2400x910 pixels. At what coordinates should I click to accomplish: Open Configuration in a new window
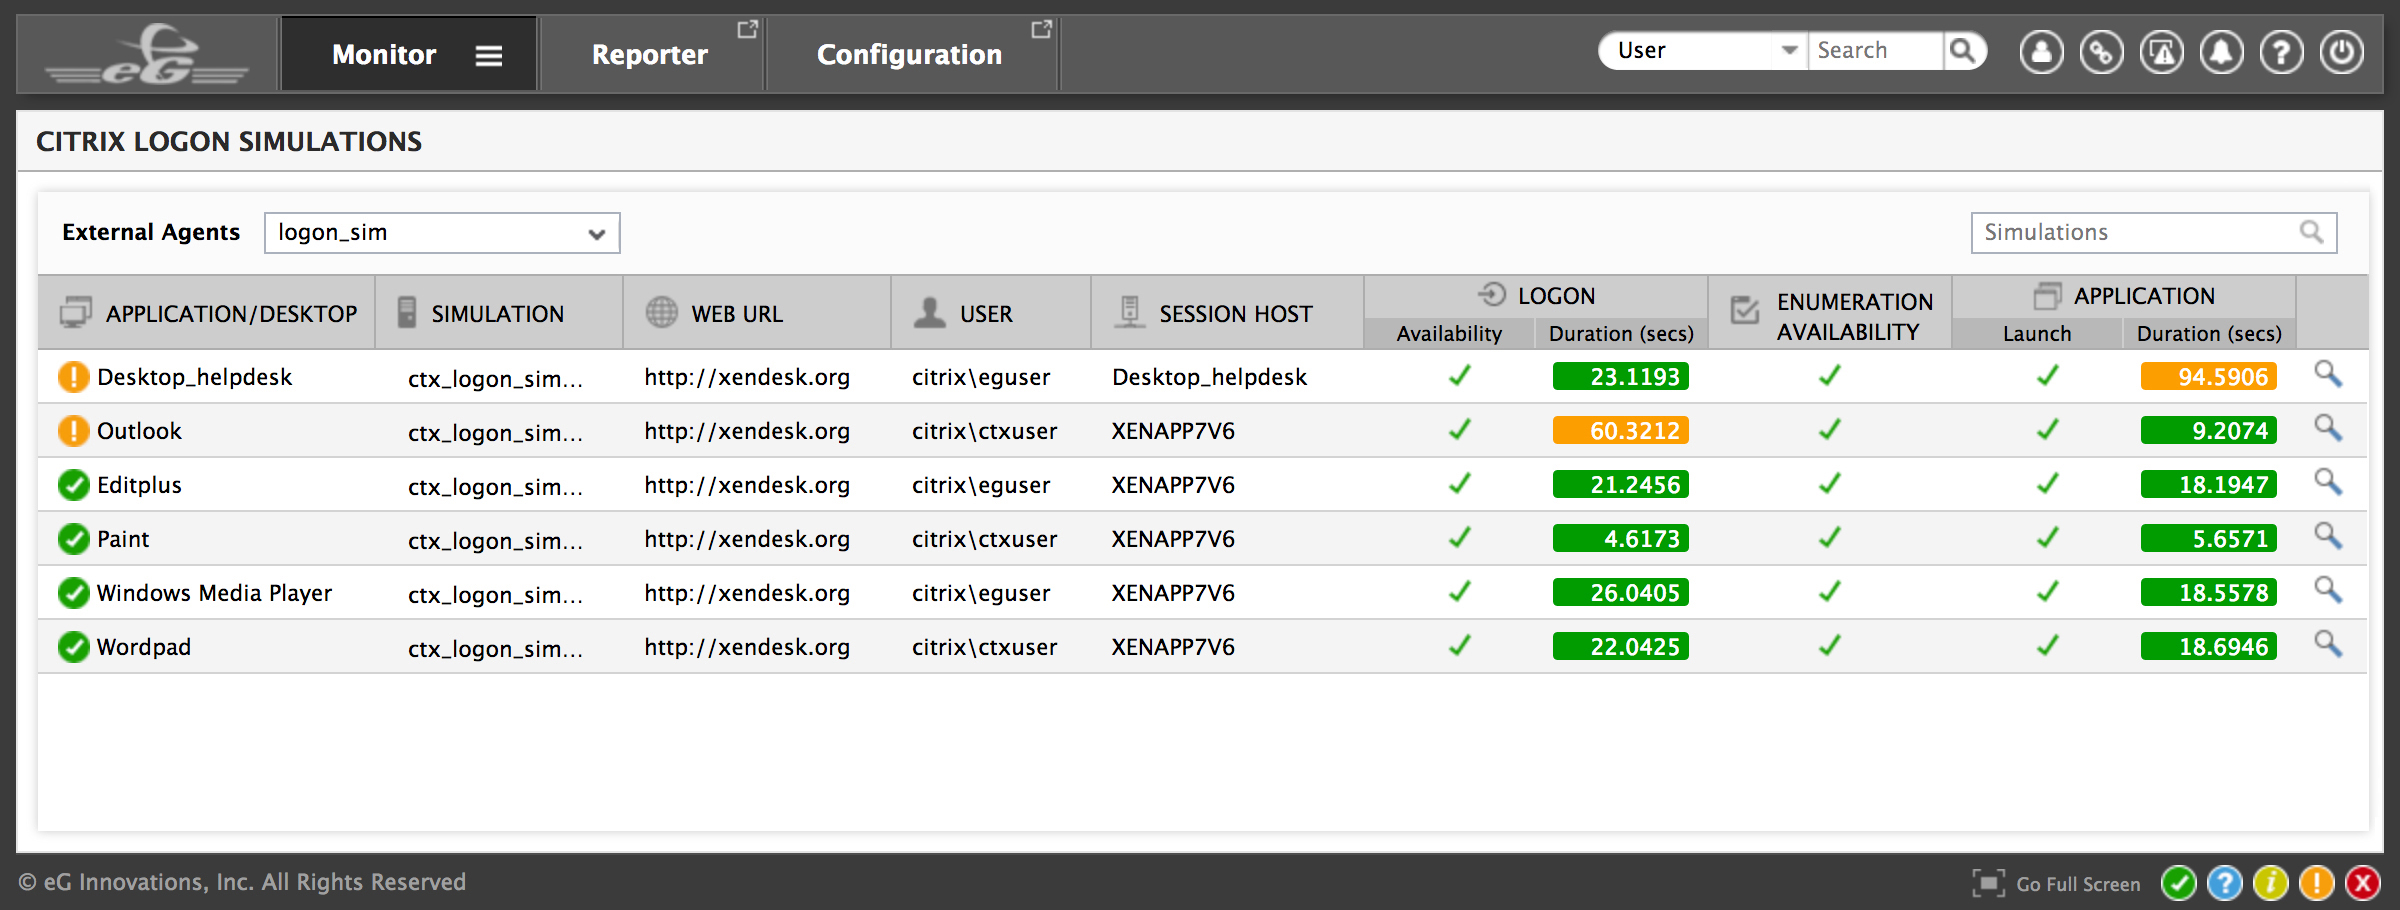tap(1041, 30)
